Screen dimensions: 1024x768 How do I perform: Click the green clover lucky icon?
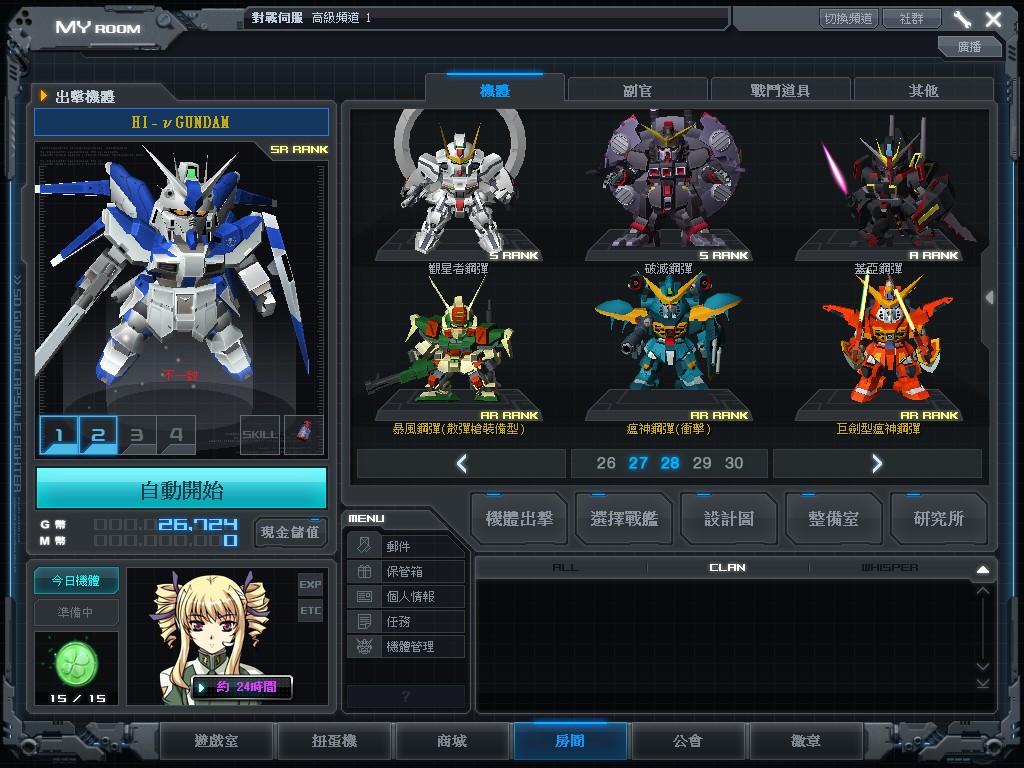pyautogui.click(x=76, y=661)
